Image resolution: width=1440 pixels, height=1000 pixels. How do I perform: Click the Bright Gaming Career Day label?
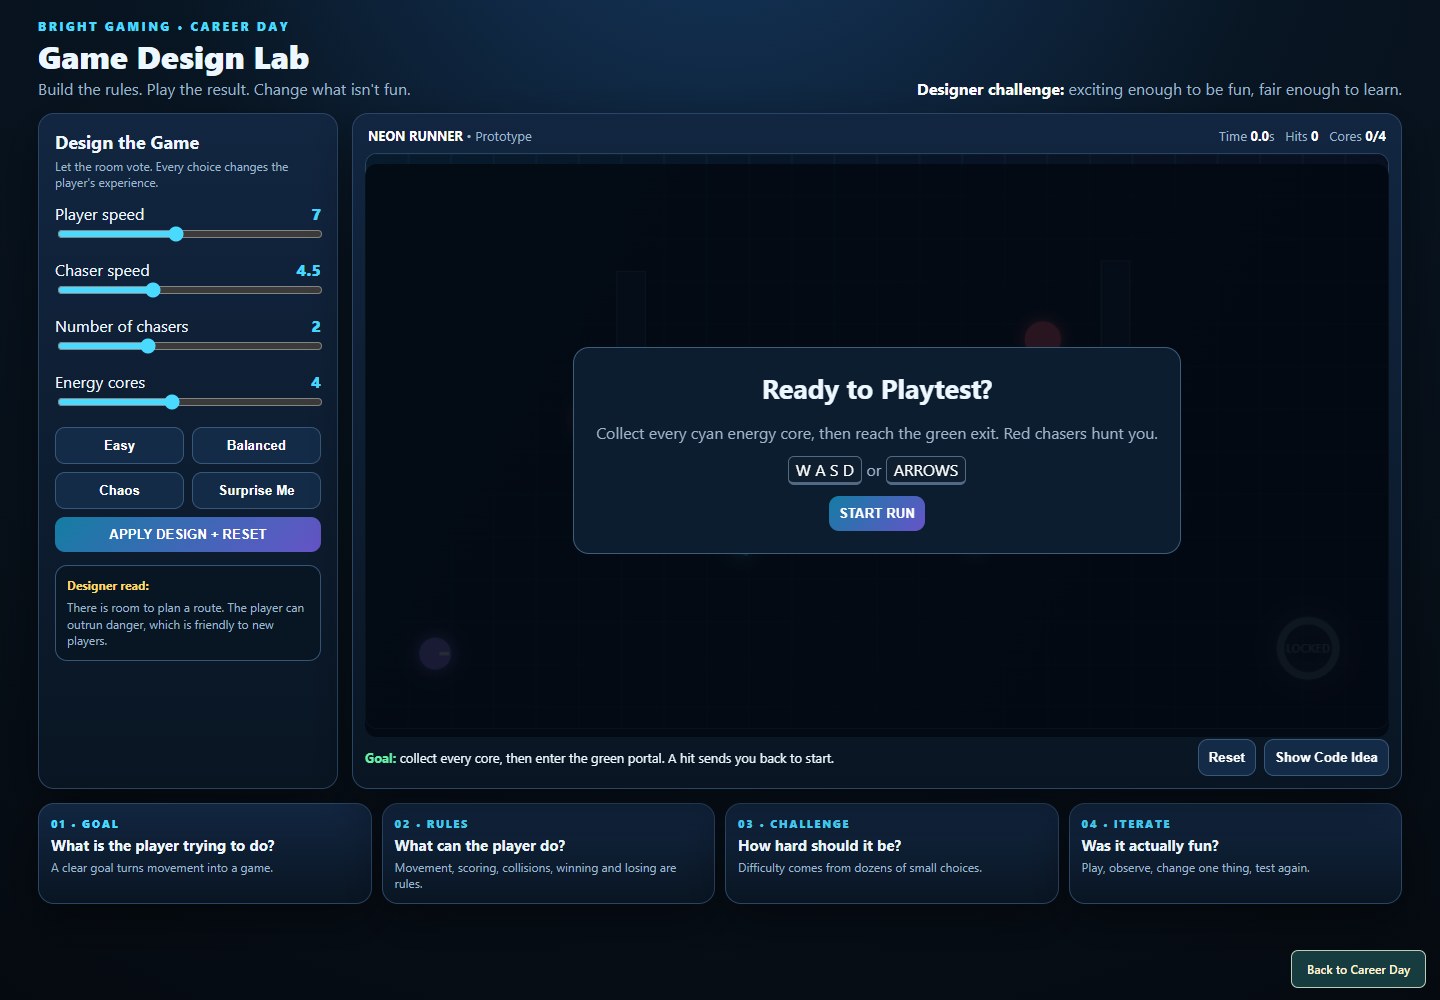pos(163,27)
